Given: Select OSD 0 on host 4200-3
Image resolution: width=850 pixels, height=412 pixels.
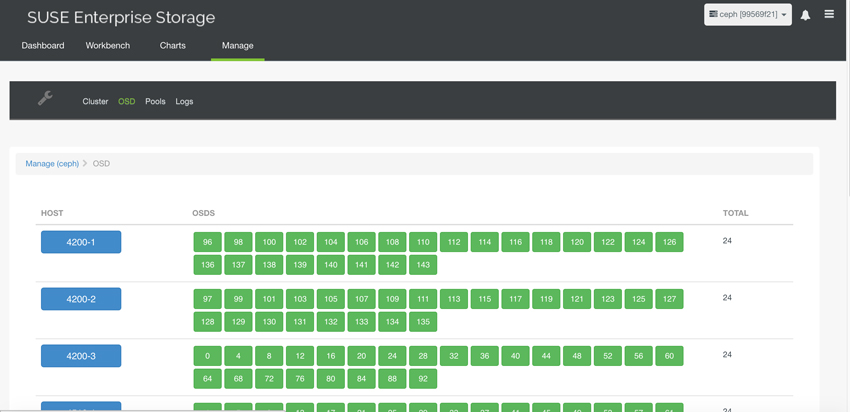Looking at the screenshot, I should (208, 356).
